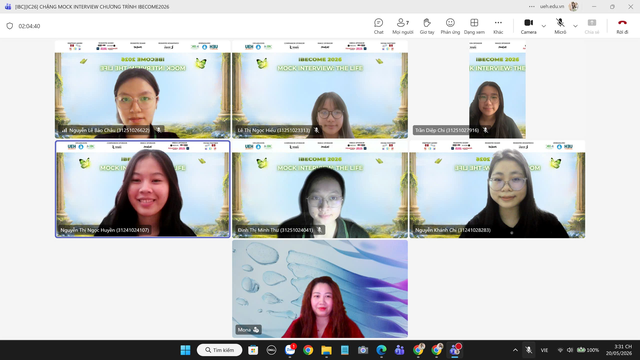The image size is (640, 360).
Task: Show the Mọi người participants list
Action: coord(402,26)
